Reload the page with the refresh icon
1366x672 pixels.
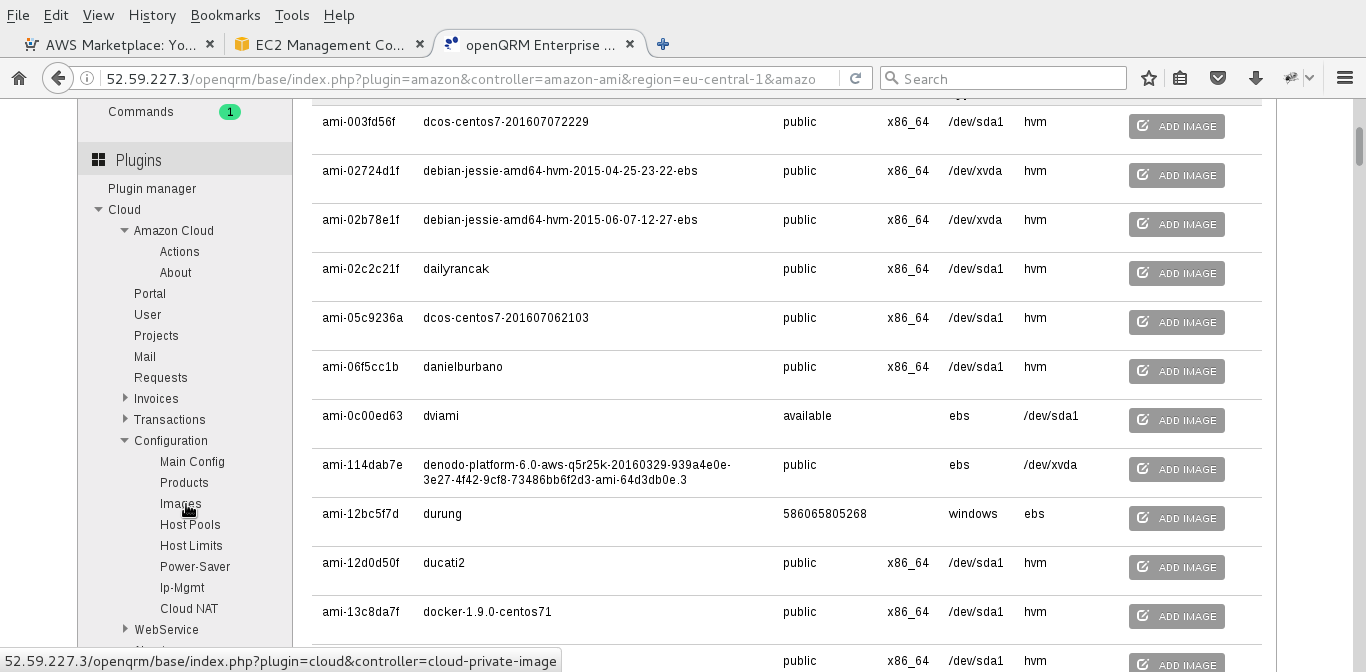[855, 78]
